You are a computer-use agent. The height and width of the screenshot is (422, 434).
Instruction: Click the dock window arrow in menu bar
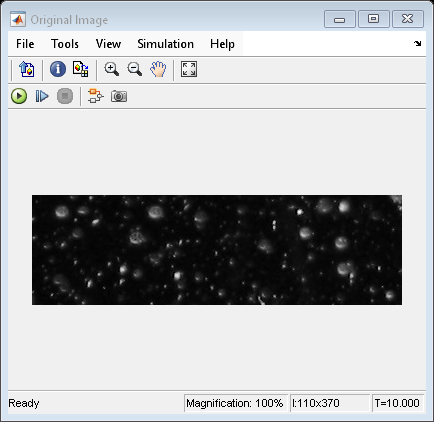tap(417, 43)
